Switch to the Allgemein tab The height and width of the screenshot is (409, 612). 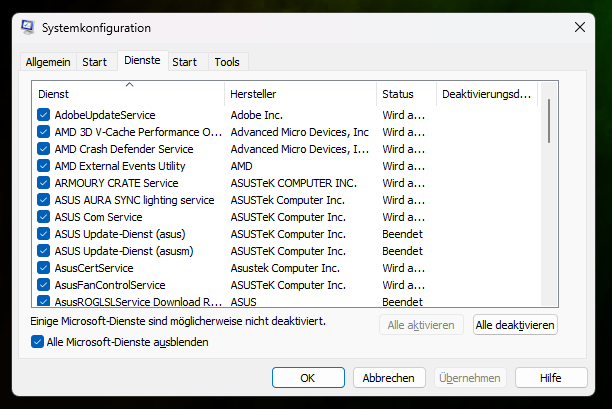48,62
